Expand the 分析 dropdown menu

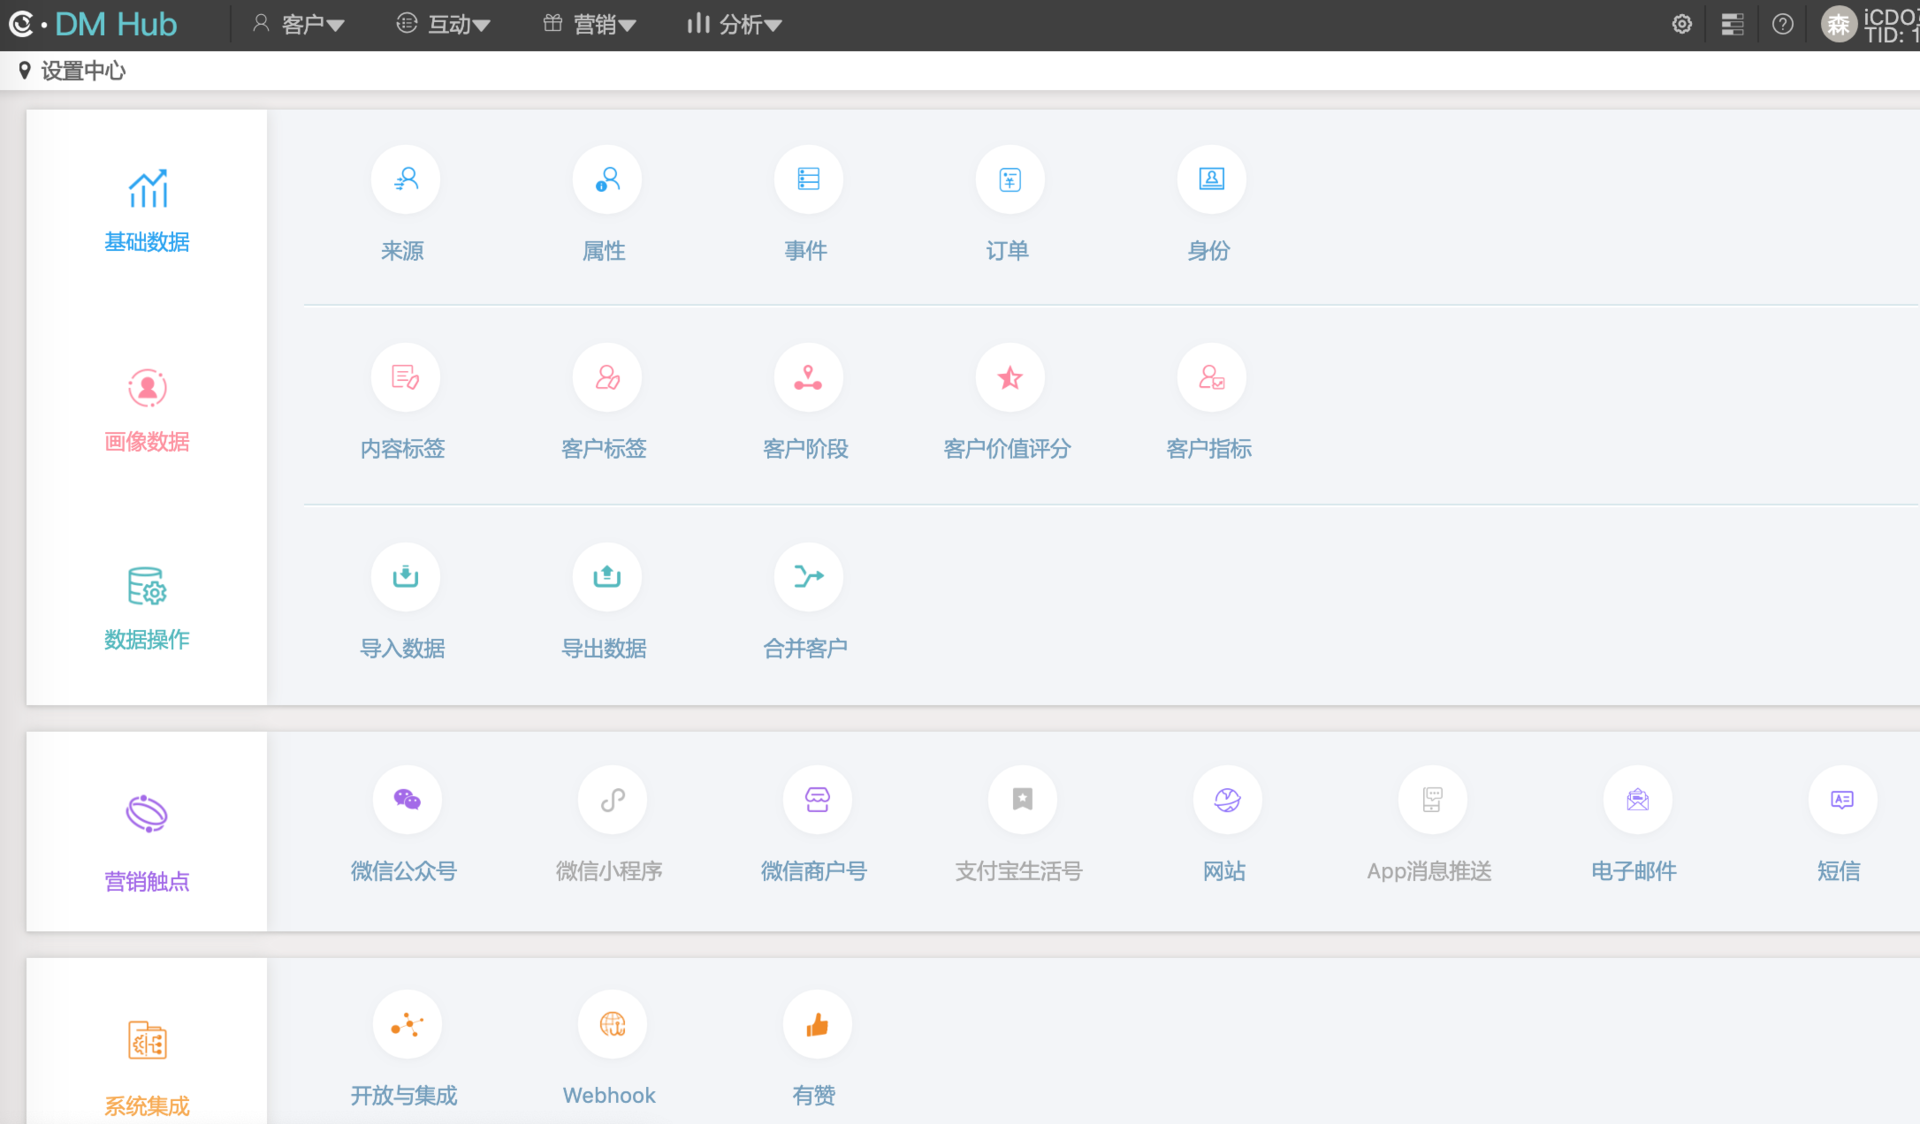[x=734, y=24]
